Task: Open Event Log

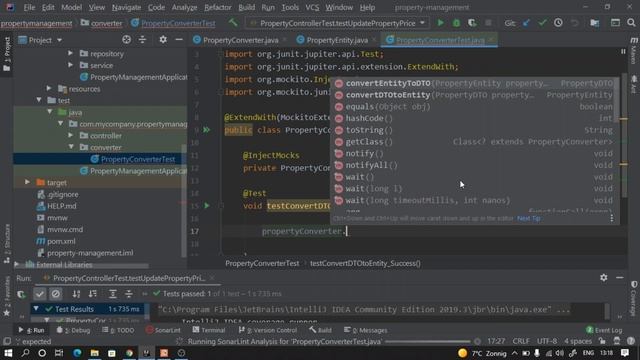Action: [604, 330]
